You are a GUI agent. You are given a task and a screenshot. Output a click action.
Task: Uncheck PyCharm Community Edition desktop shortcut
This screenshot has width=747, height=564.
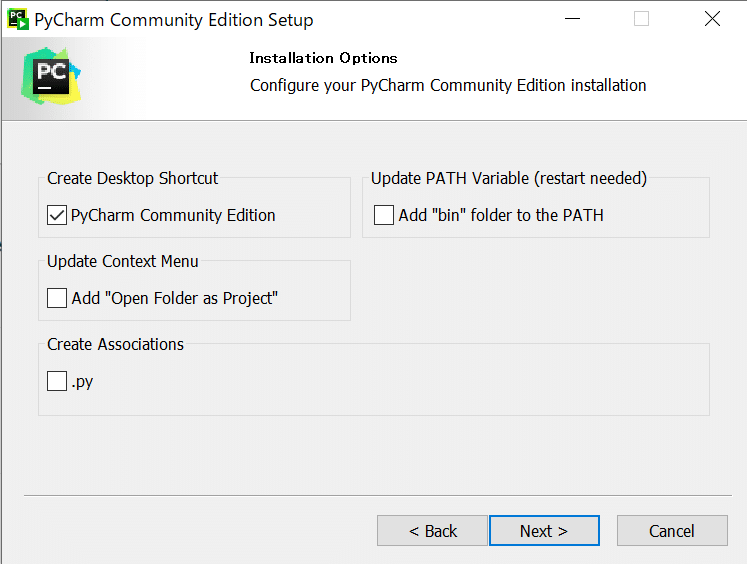pyautogui.click(x=57, y=215)
